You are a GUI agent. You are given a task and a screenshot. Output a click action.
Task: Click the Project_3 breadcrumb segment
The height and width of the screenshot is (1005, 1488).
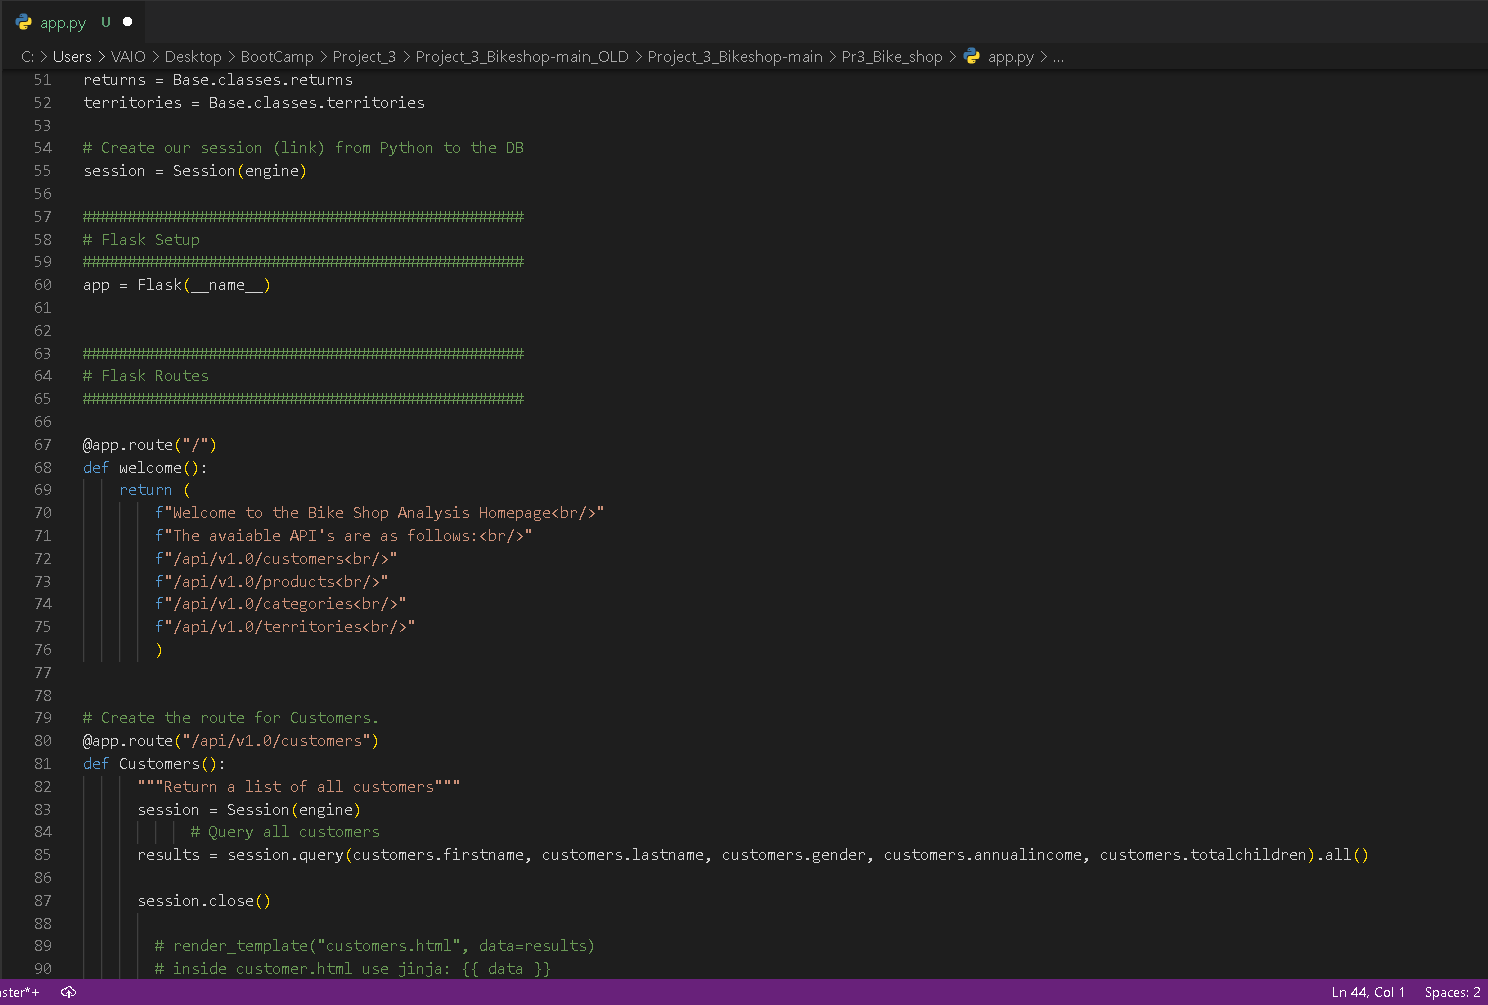coord(364,57)
